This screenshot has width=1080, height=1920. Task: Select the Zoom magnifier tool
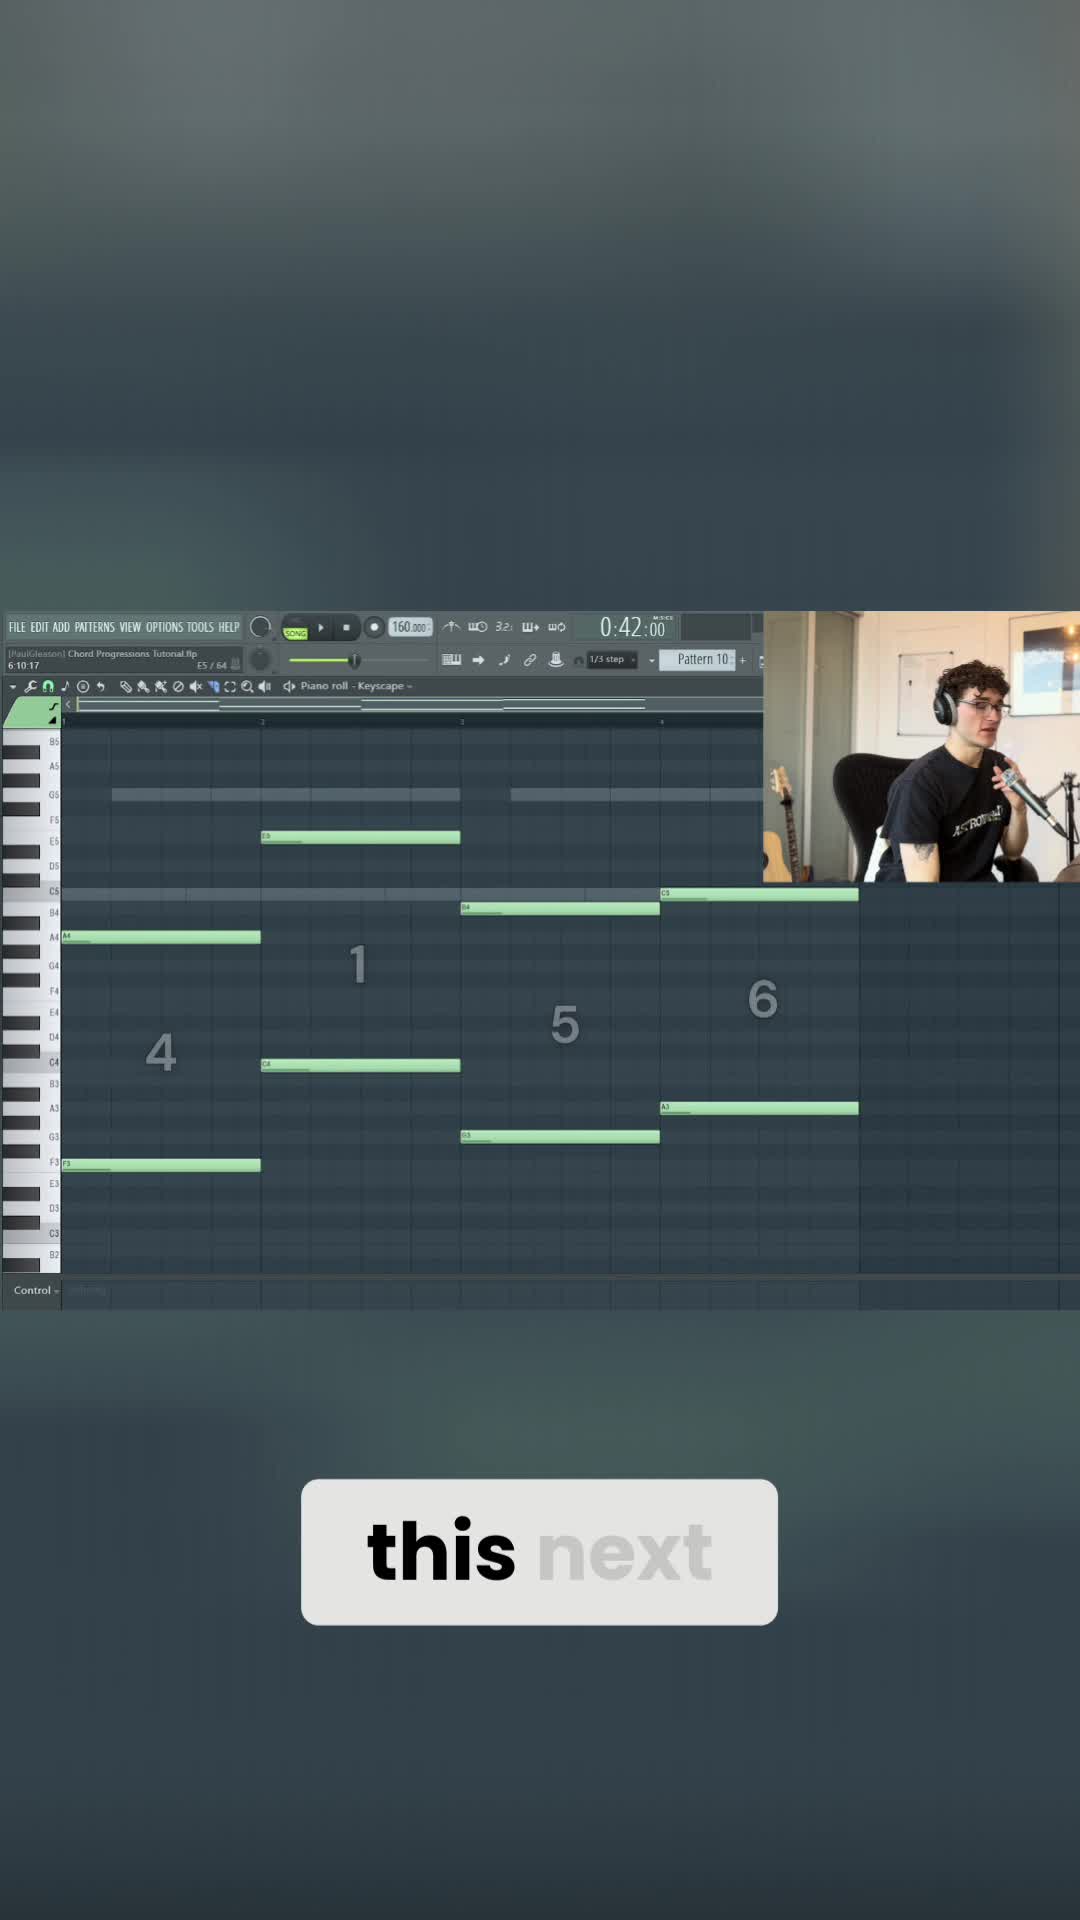(247, 686)
